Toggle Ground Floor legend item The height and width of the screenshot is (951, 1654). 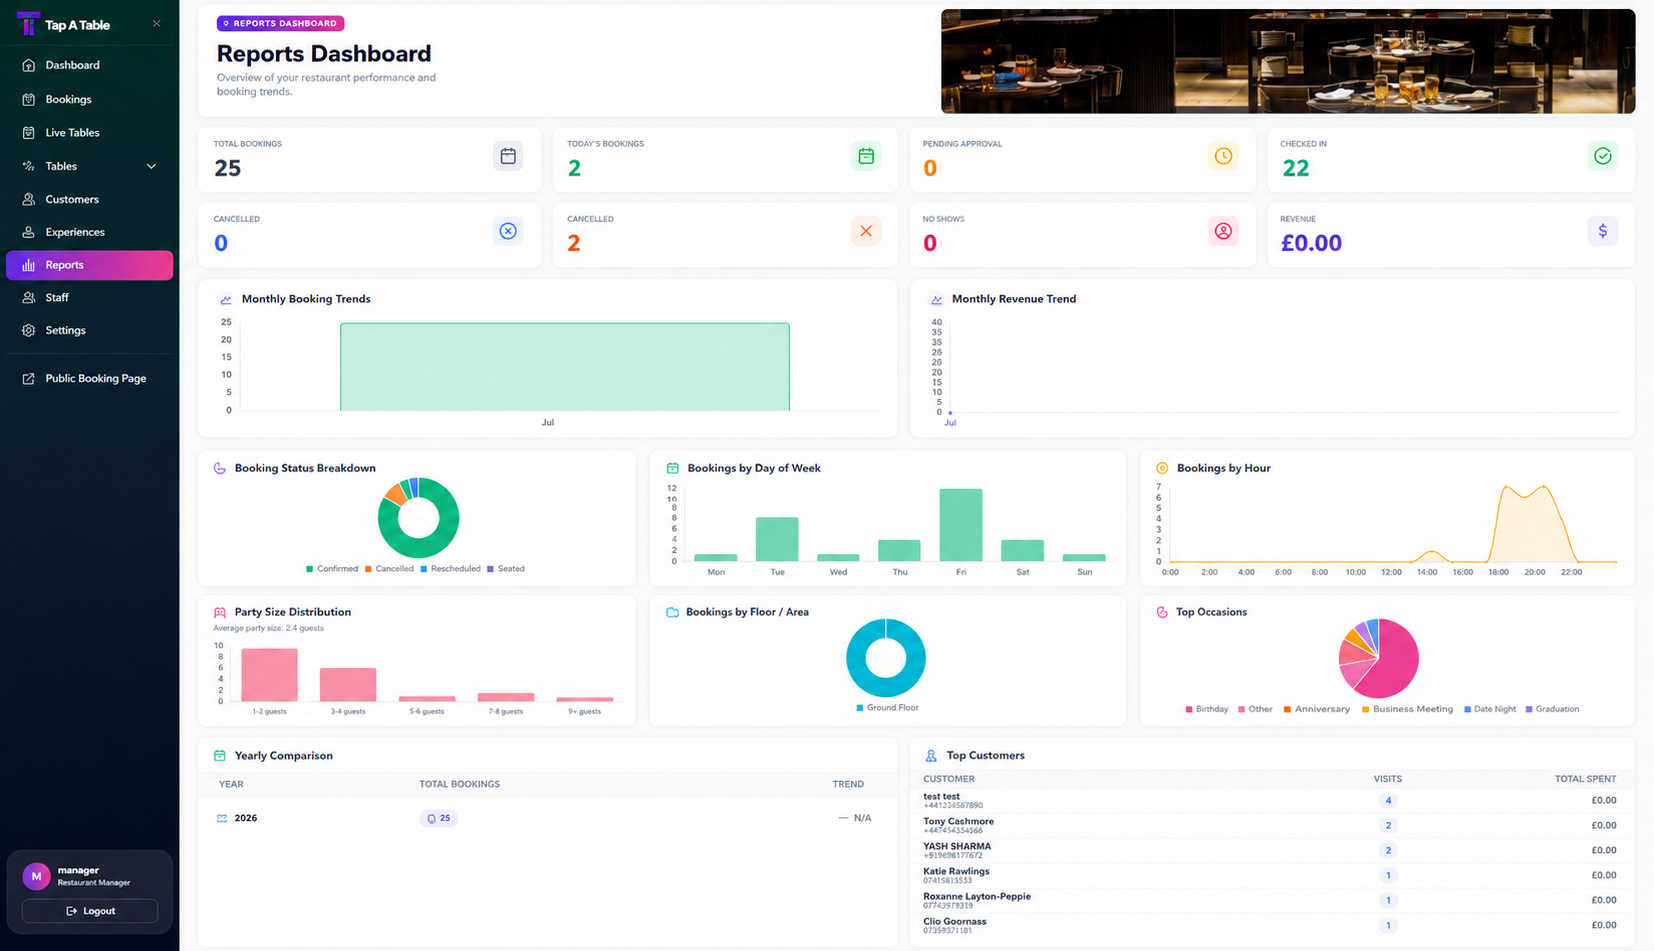tap(887, 708)
